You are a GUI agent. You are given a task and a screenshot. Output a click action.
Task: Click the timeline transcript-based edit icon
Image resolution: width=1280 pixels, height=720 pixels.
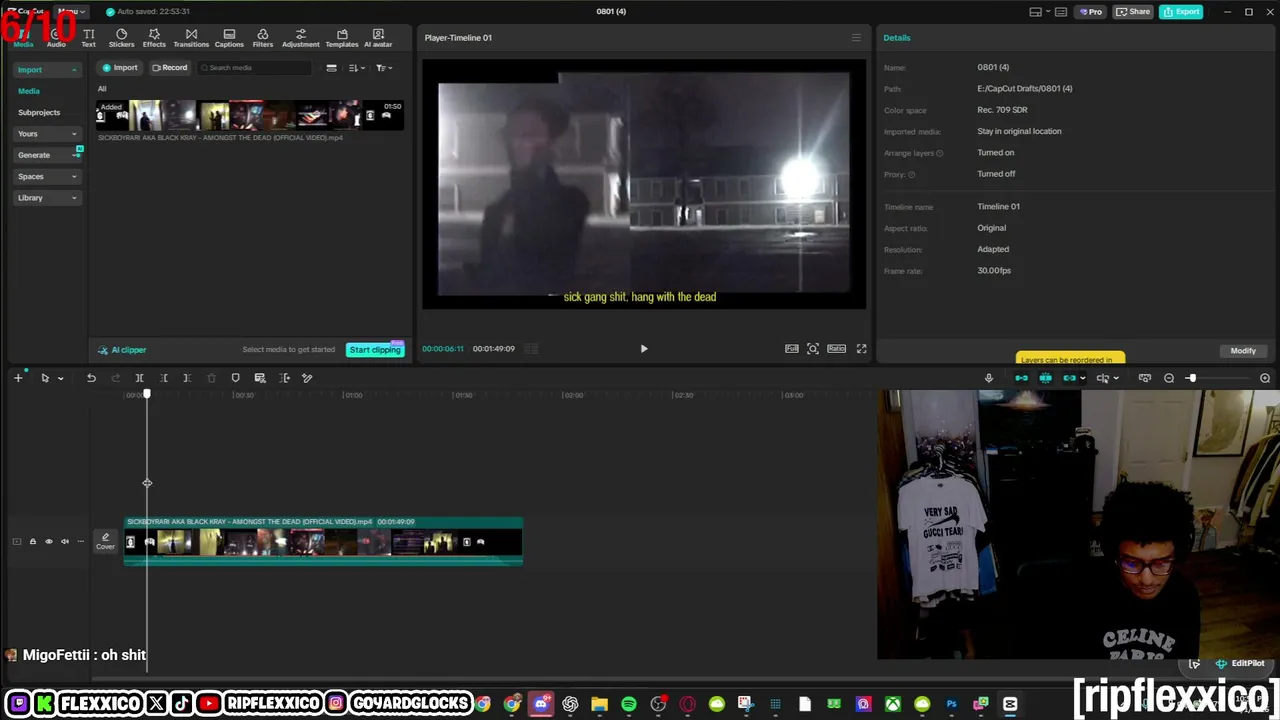[x=260, y=378]
